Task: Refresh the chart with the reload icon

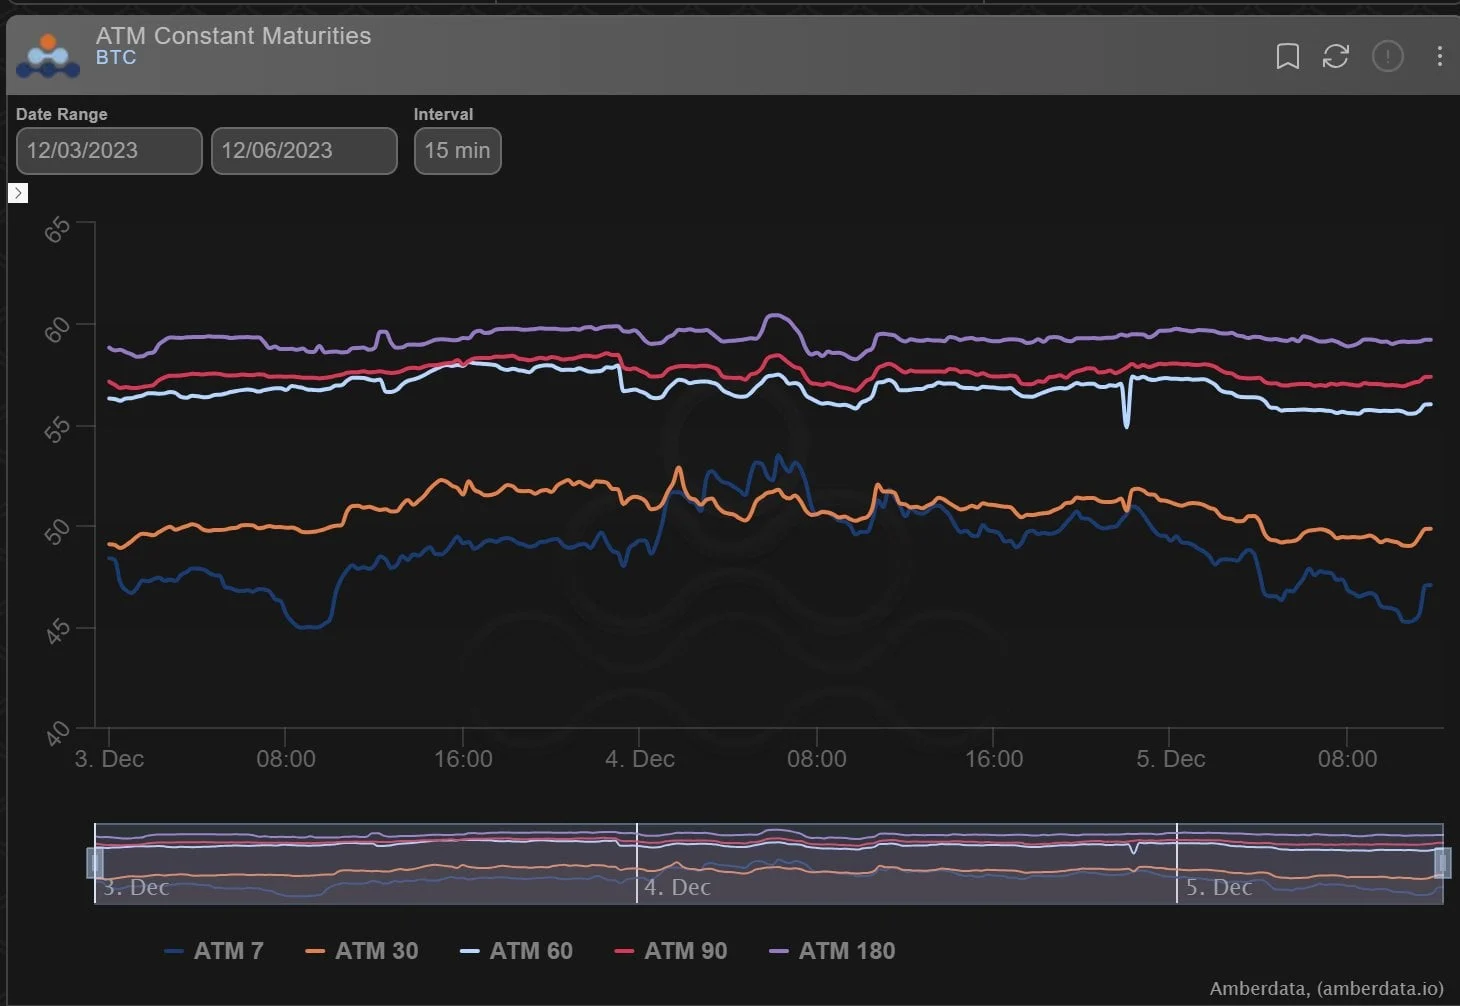Action: tap(1336, 56)
